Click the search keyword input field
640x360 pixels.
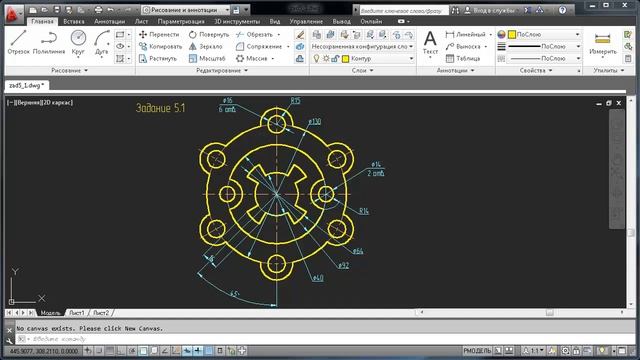(x=403, y=10)
